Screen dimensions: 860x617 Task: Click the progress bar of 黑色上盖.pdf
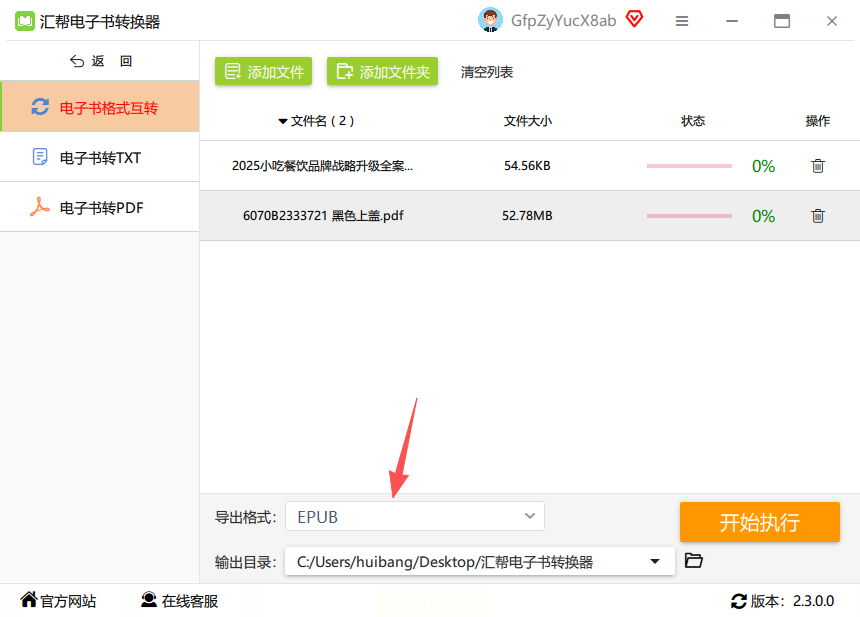coord(689,216)
